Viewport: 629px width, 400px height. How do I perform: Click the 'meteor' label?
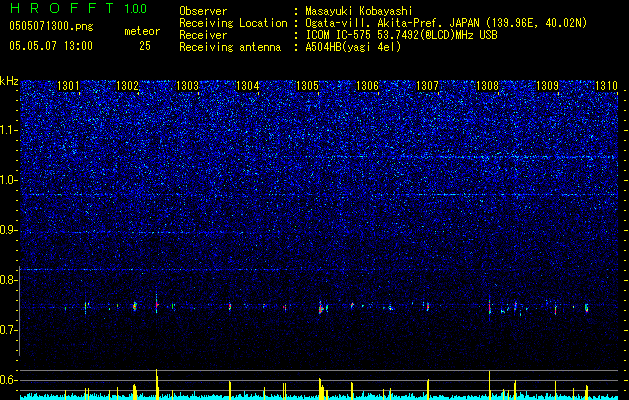click(x=142, y=31)
